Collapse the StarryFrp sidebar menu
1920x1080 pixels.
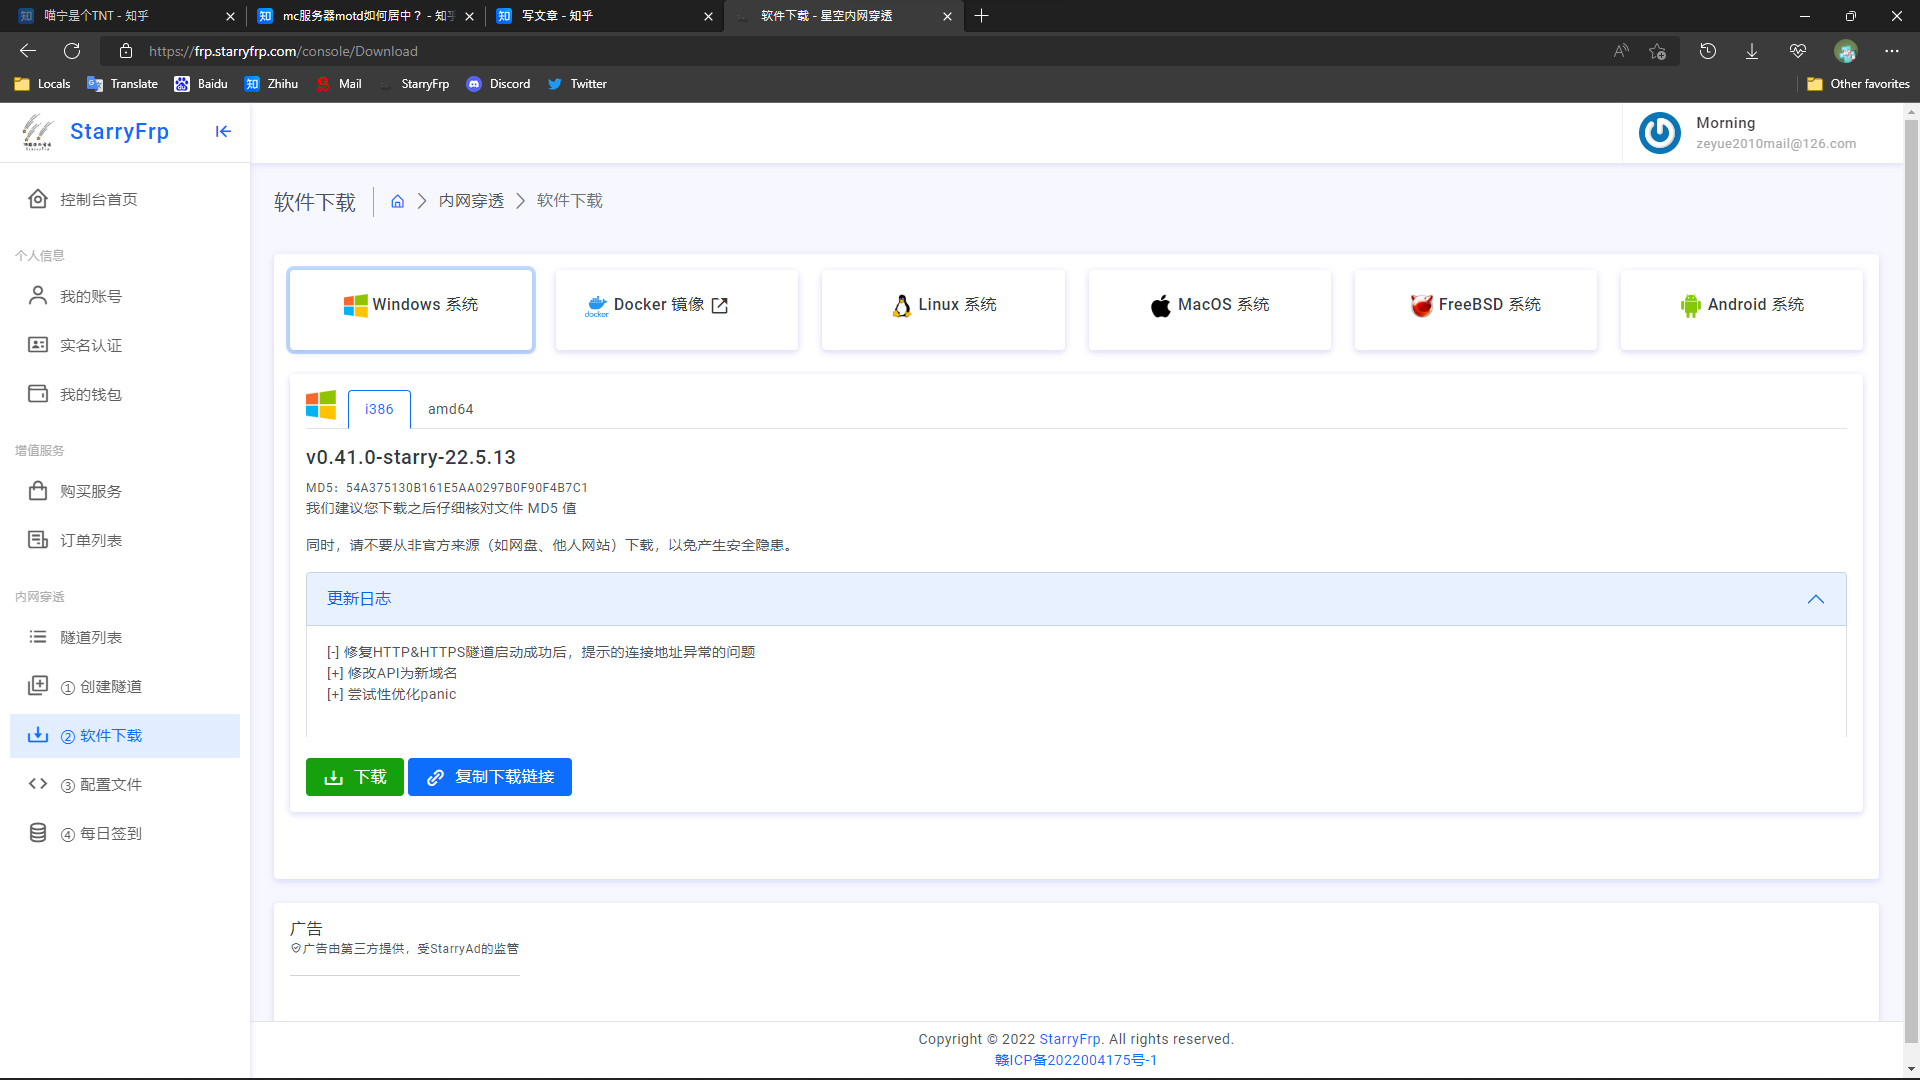(223, 131)
